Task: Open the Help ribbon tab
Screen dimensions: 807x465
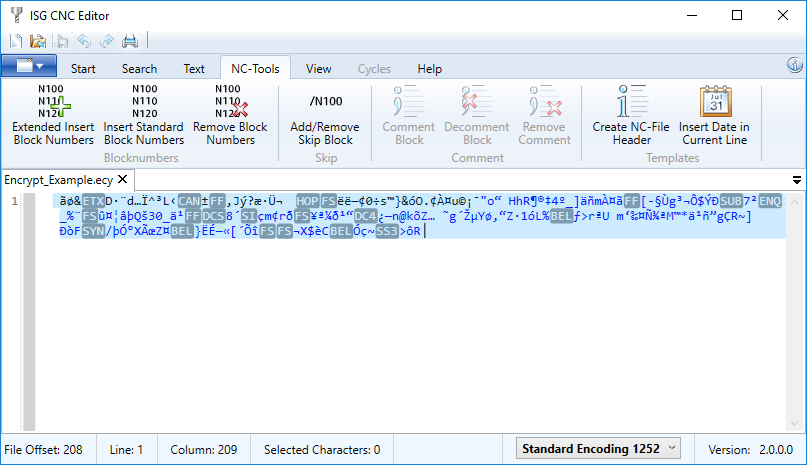Action: [x=430, y=68]
